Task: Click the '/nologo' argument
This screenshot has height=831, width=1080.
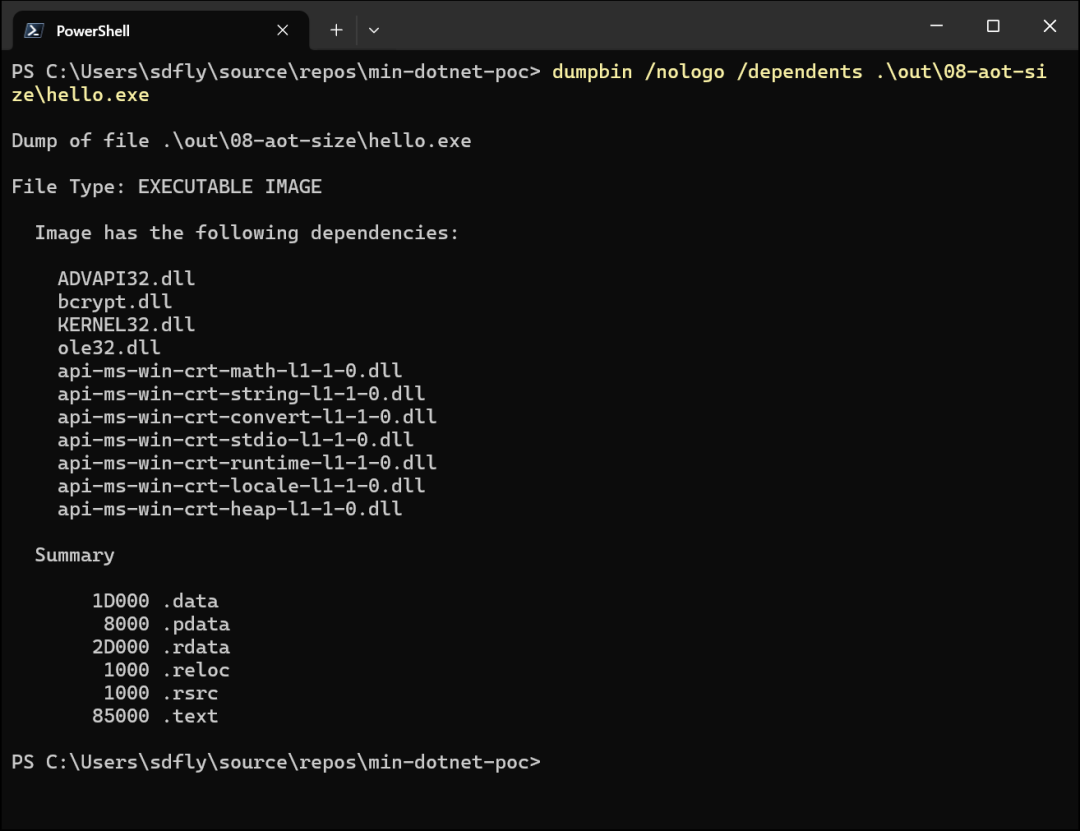Action: tap(684, 72)
